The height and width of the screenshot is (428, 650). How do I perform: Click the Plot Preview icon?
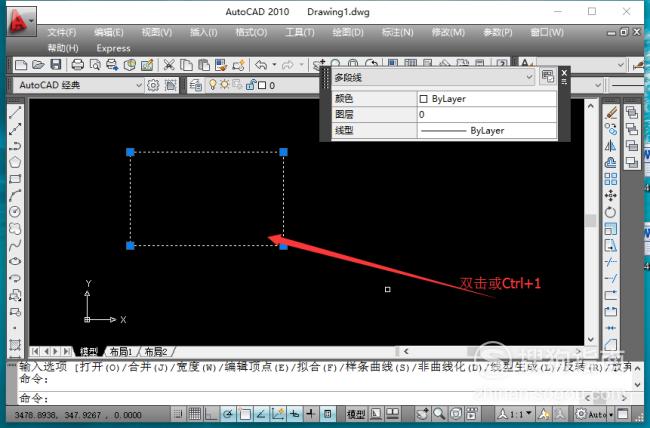point(95,65)
